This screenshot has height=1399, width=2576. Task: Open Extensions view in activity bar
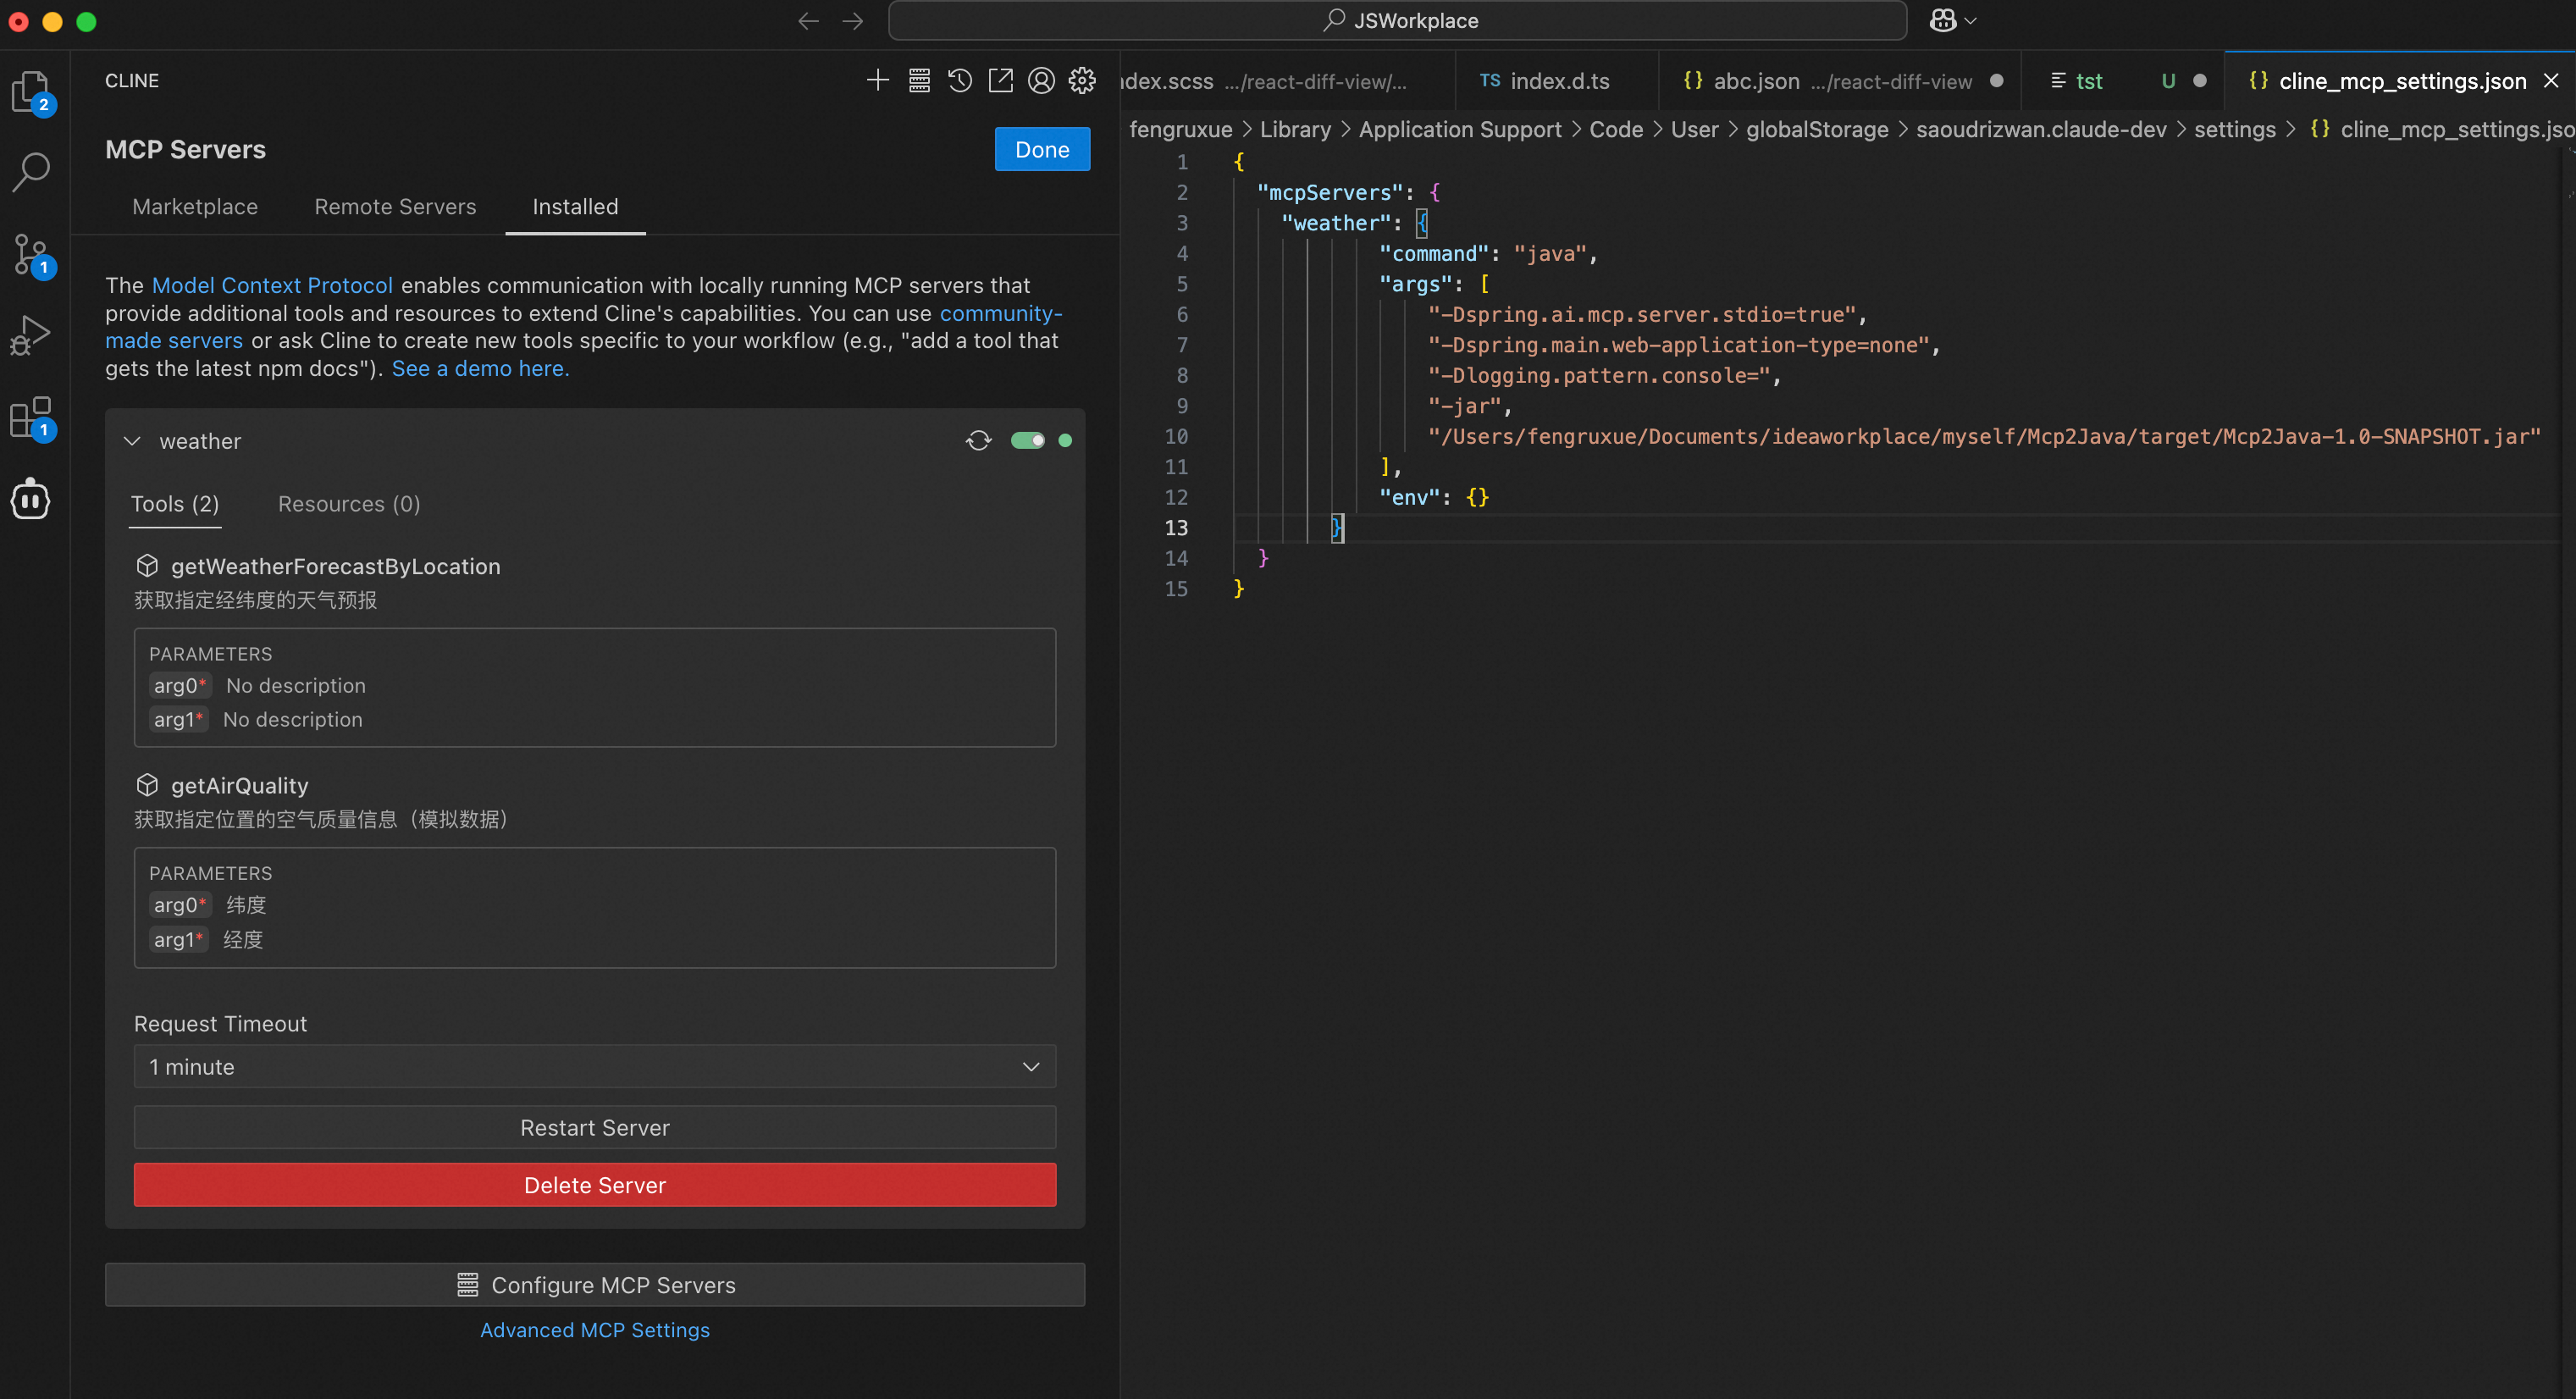coord(31,417)
